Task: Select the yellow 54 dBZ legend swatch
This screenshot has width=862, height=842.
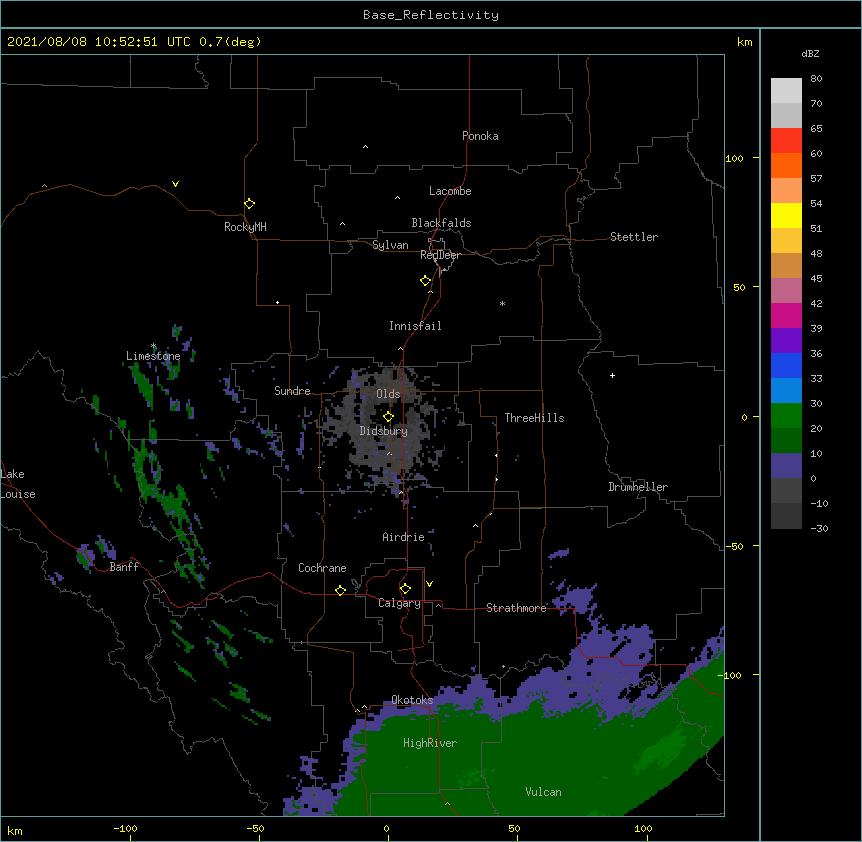Action: tap(786, 215)
